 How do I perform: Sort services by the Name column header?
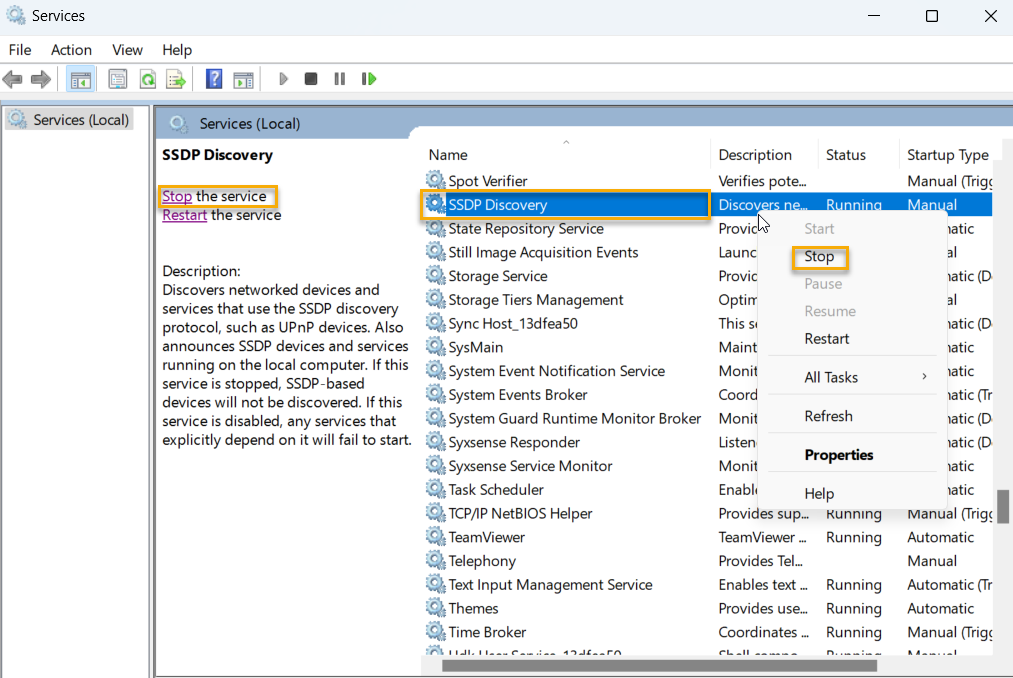pos(447,154)
